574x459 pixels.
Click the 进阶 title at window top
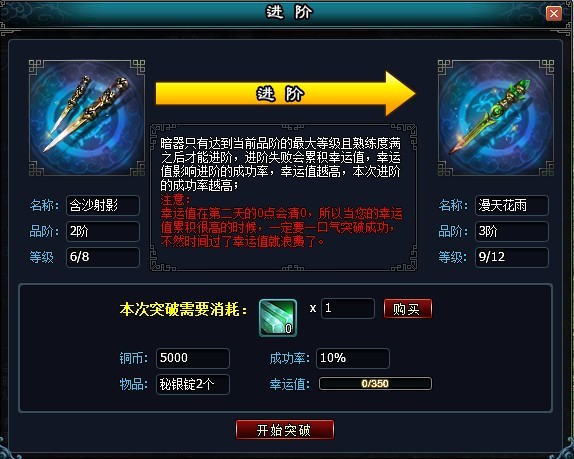(289, 12)
